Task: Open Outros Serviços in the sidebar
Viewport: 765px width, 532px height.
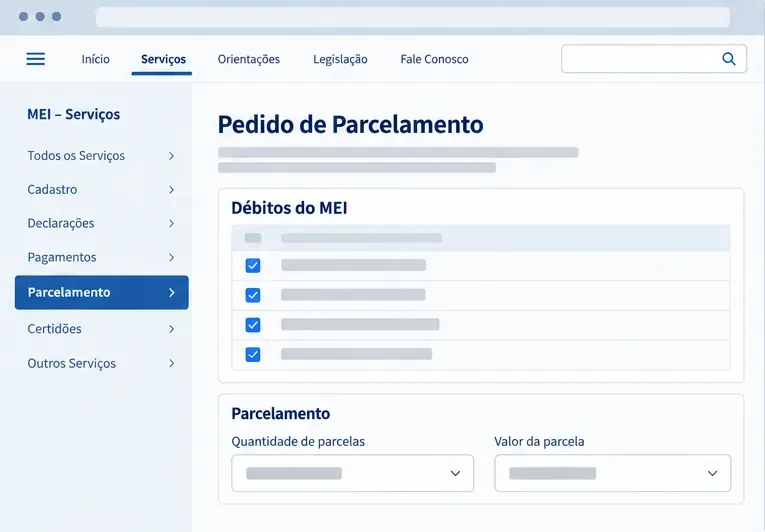Action: (x=101, y=363)
